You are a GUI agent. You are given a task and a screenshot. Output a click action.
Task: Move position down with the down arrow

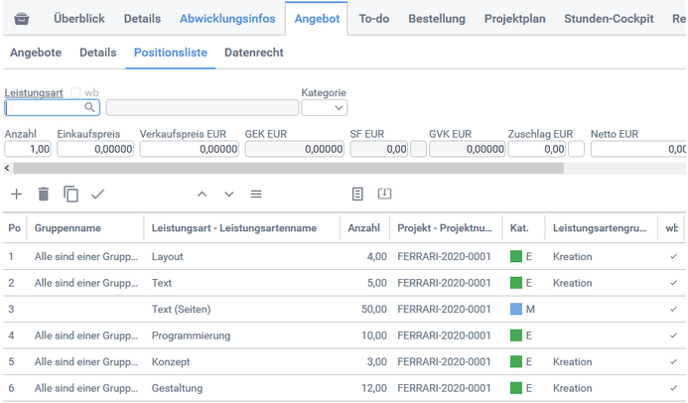(229, 194)
